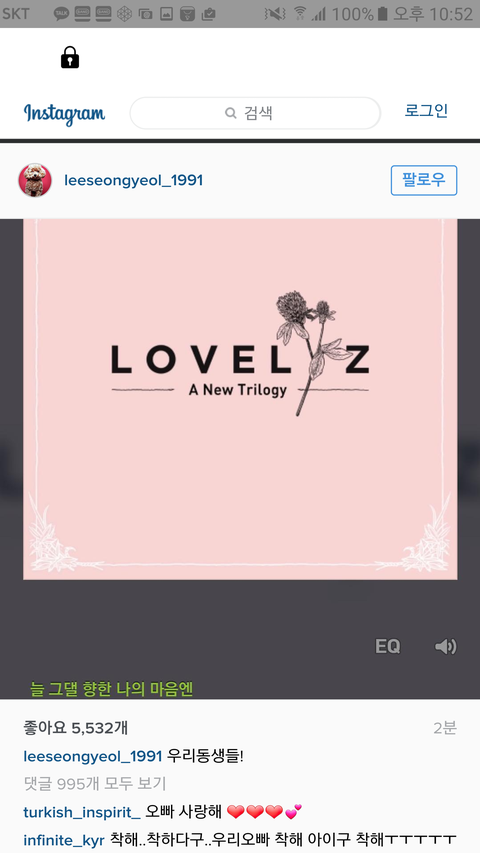This screenshot has width=480, height=853.
Task: Expand 댓글 995개 모두 보기 comments
Action: tap(95, 784)
